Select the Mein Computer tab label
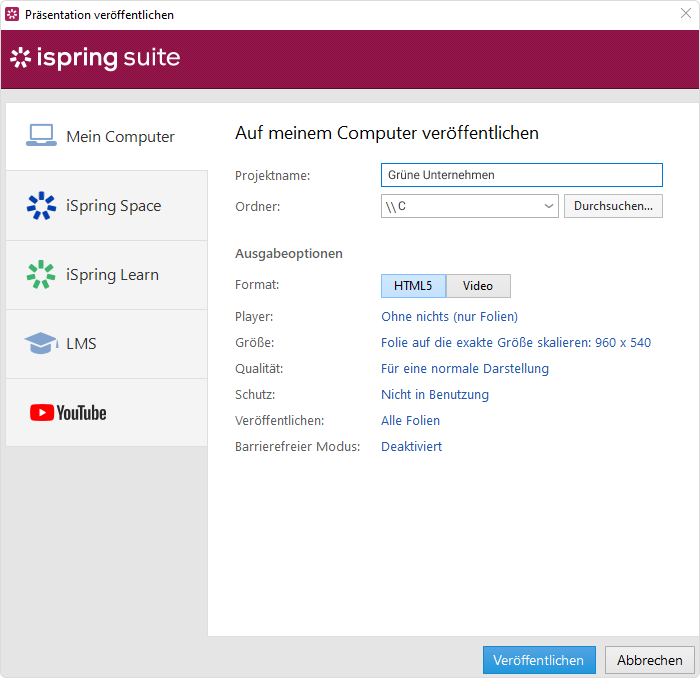Viewport: 700px width, 678px height. coord(120,137)
